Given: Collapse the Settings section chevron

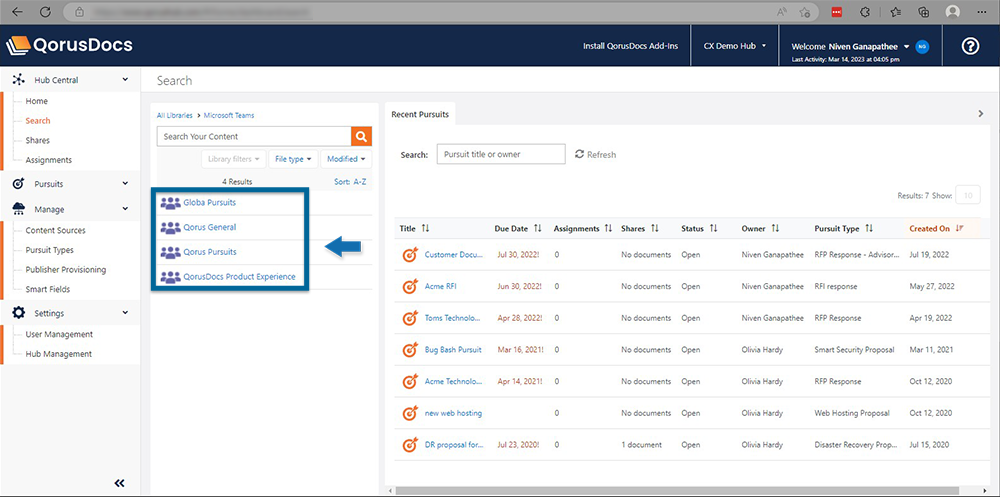Looking at the screenshot, I should point(126,313).
